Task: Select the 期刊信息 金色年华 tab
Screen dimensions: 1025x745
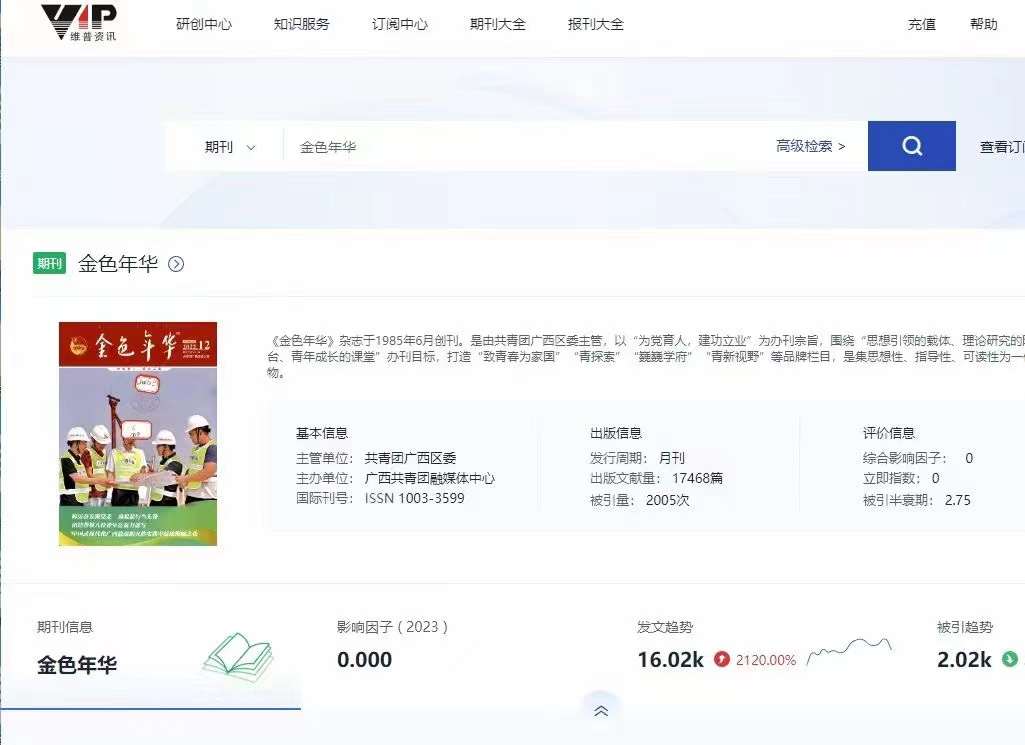Action: tap(150, 647)
